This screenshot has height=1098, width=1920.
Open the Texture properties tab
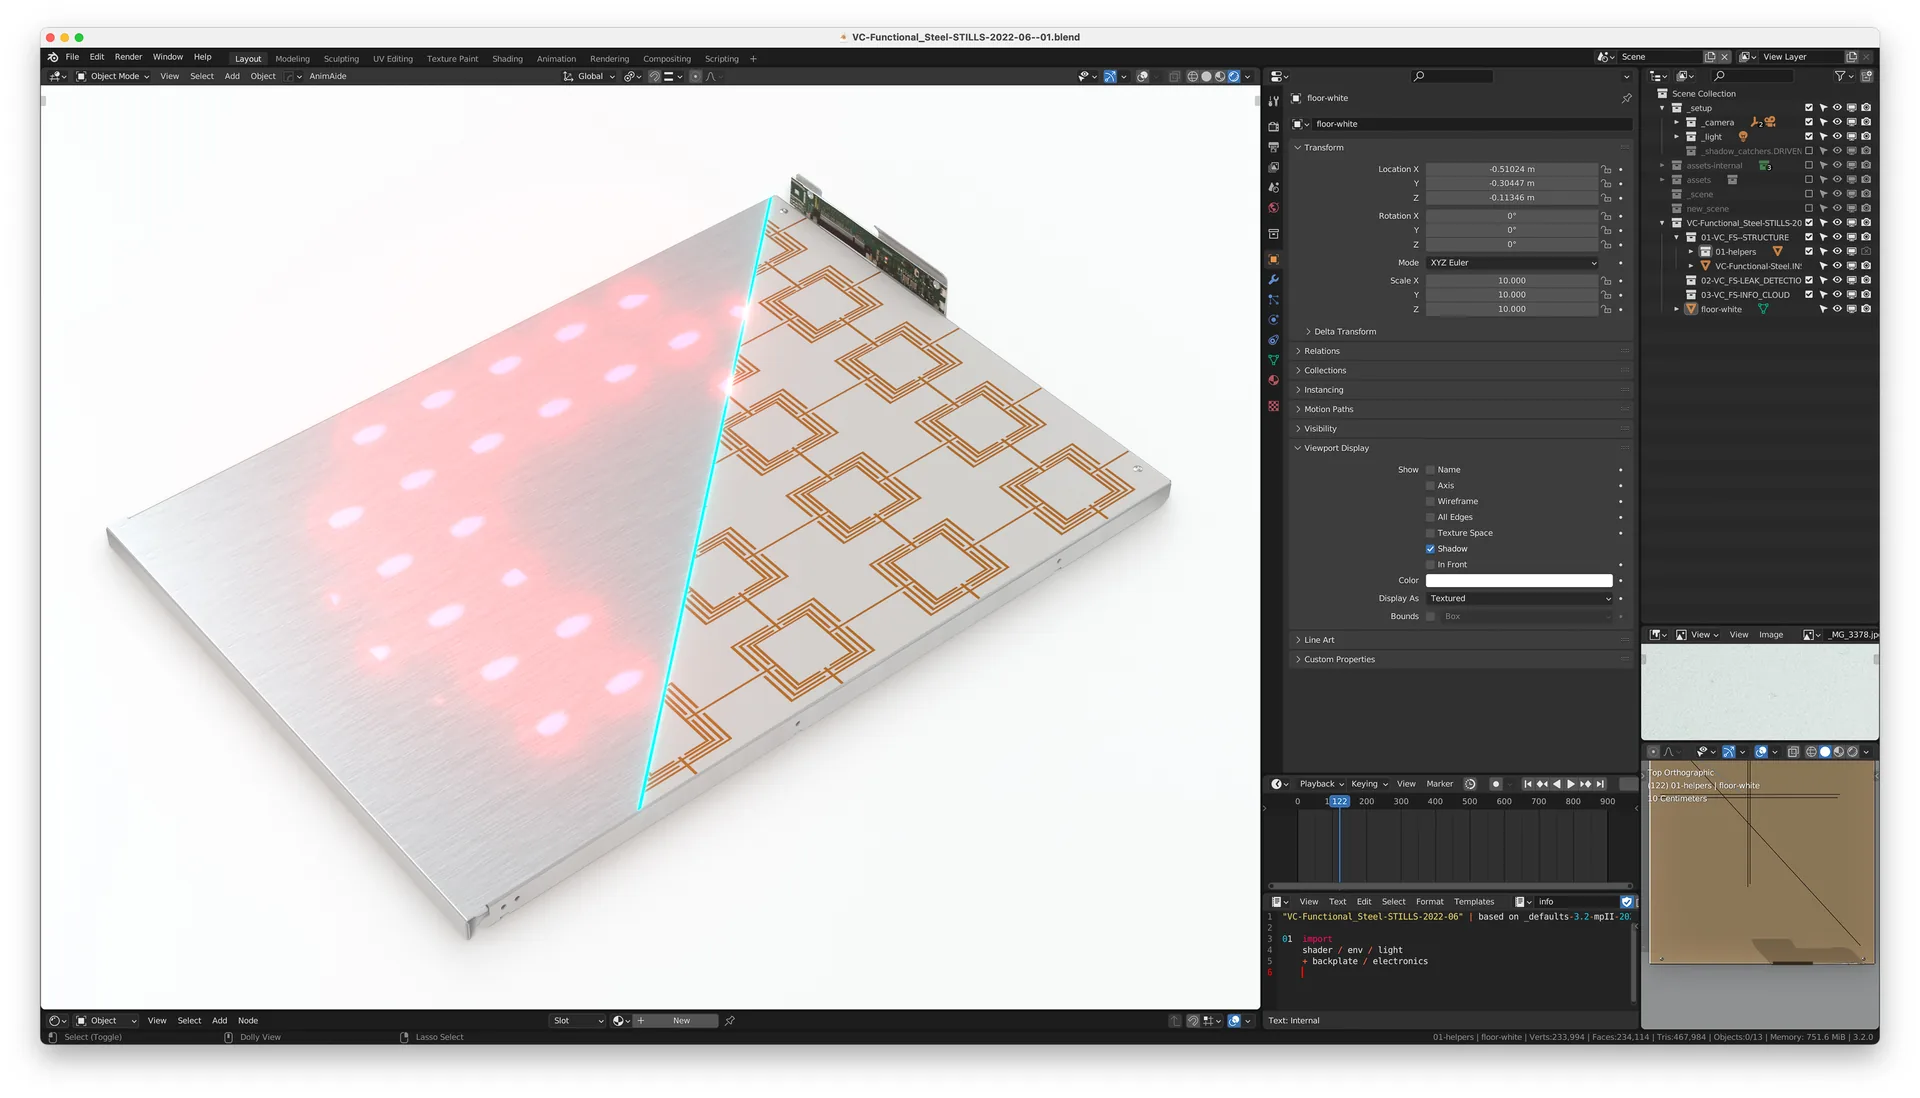(1273, 406)
